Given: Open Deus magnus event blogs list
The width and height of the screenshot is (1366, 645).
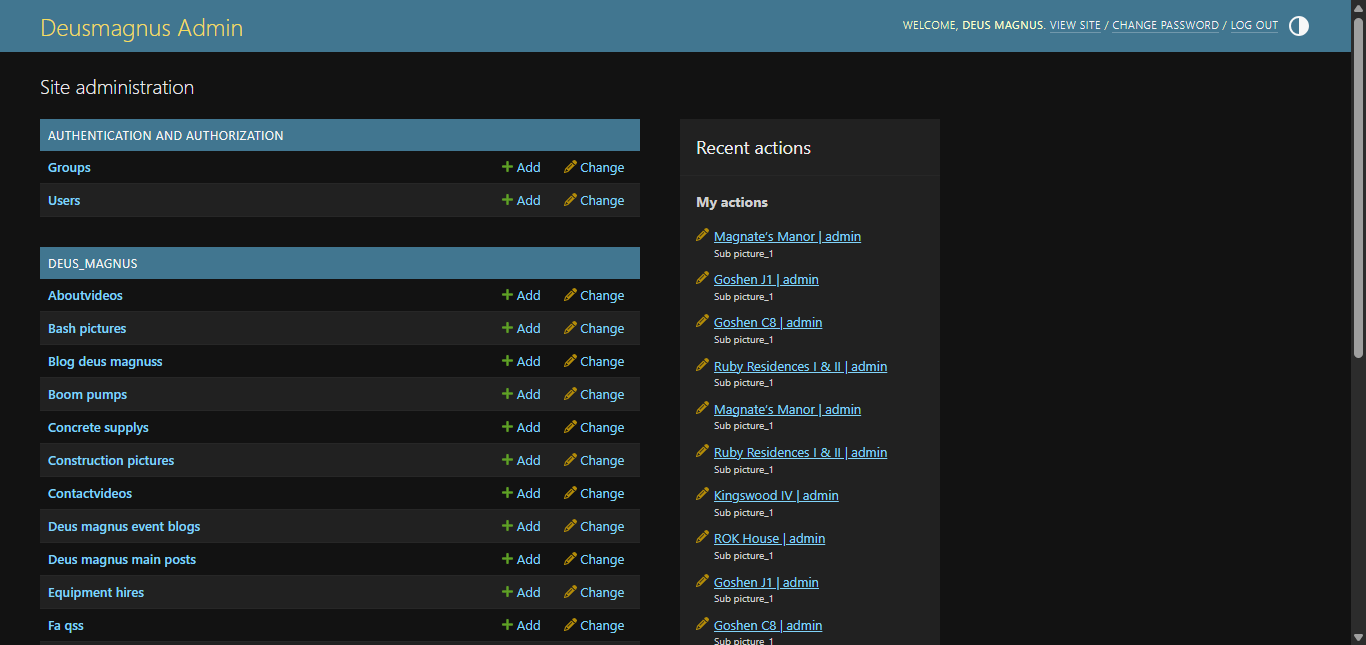Looking at the screenshot, I should tap(124, 526).
